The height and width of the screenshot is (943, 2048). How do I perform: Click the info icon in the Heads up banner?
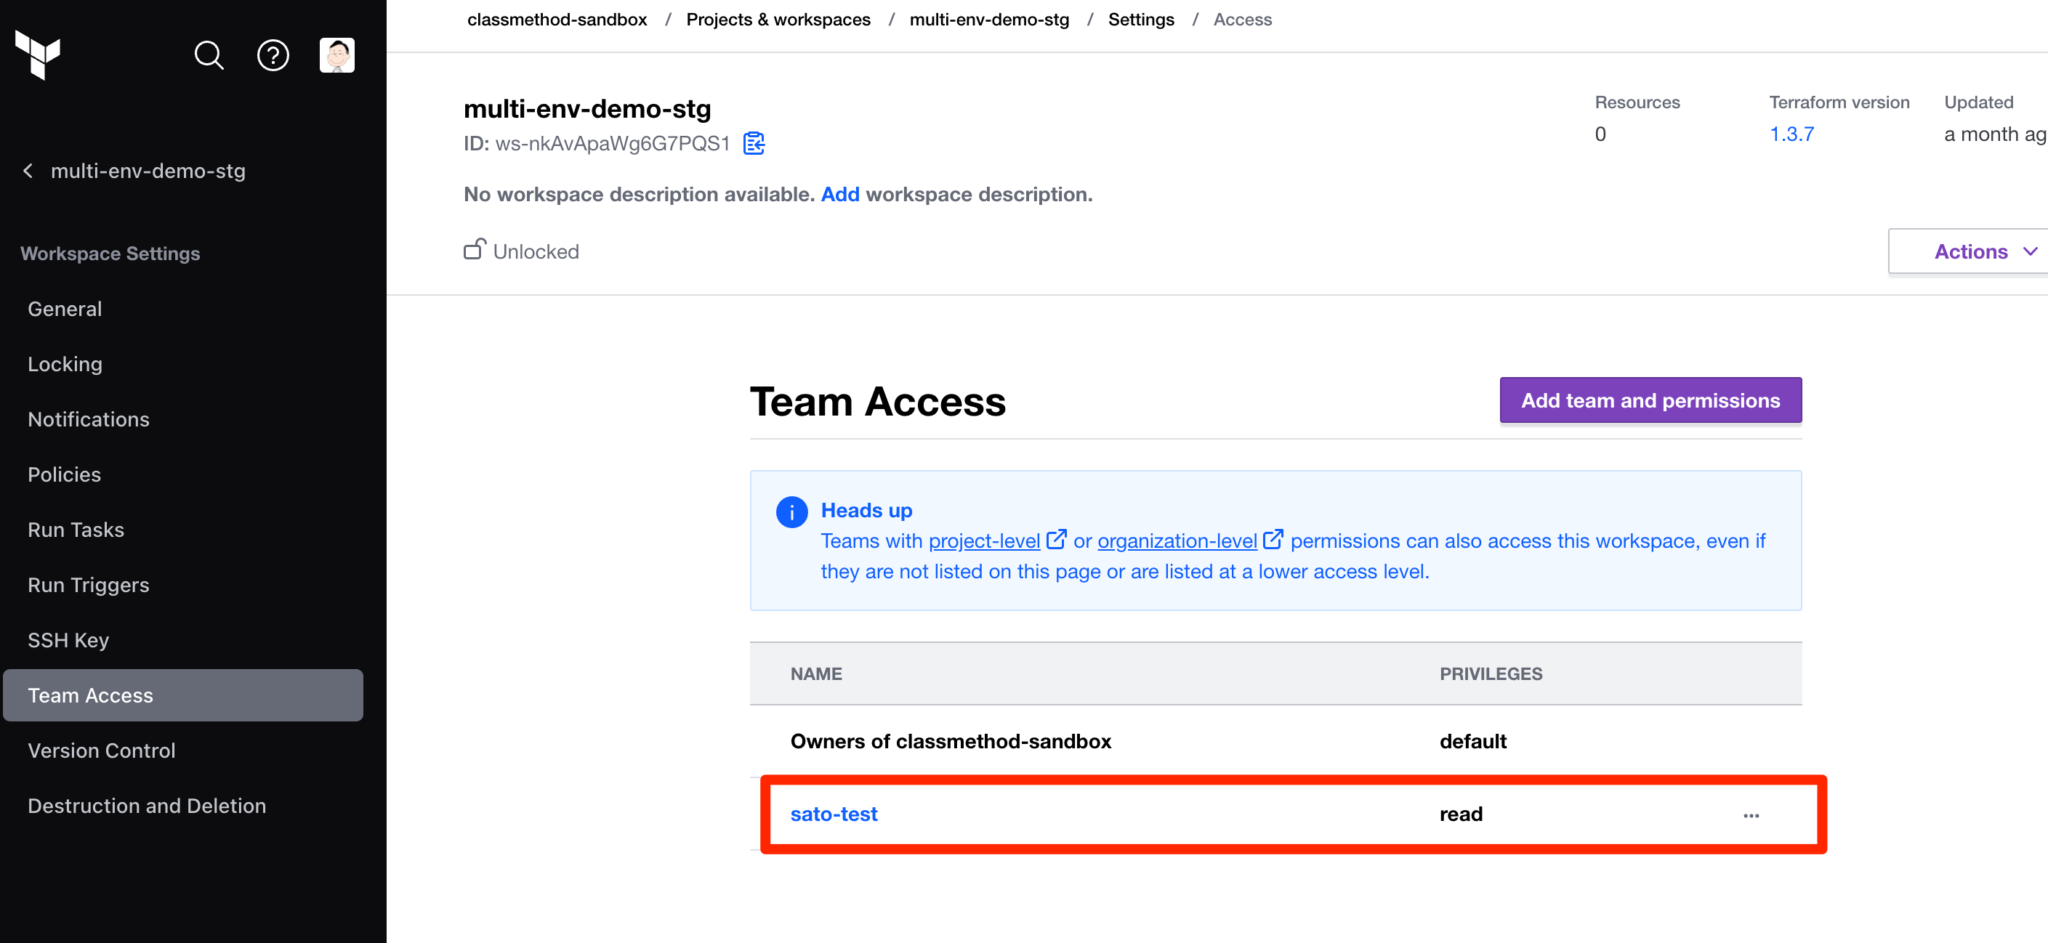click(791, 511)
